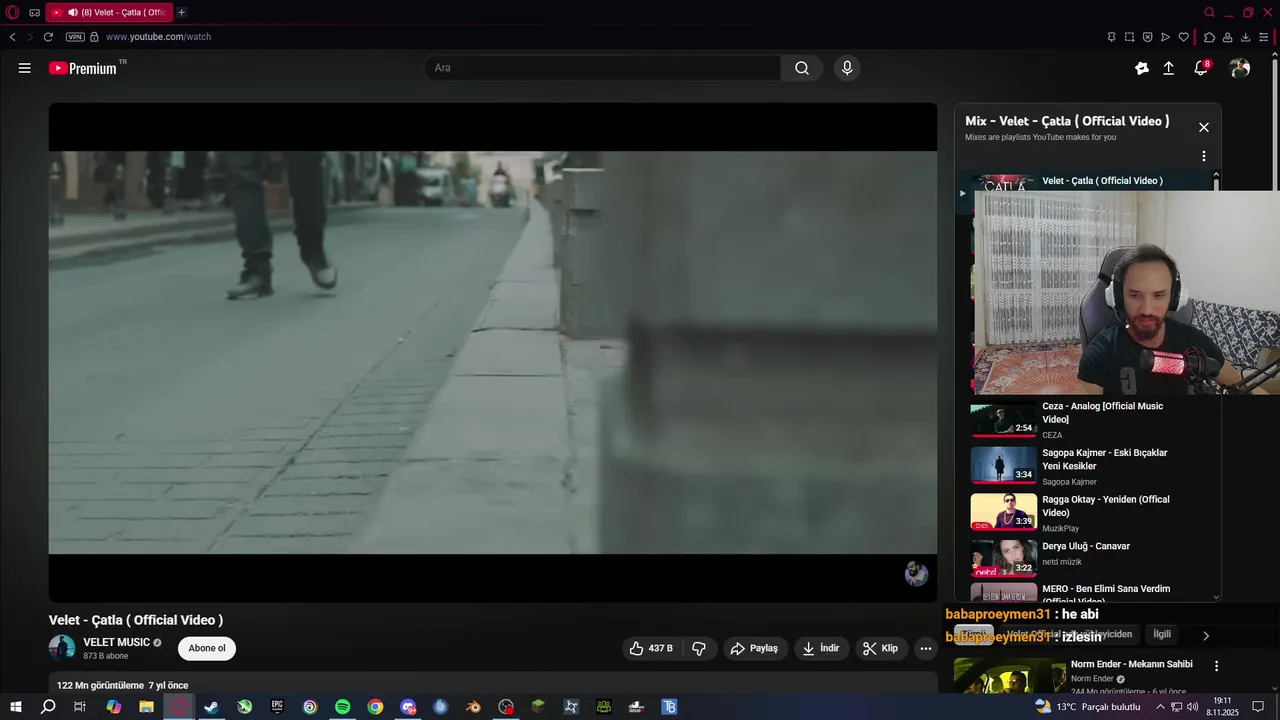The image size is (1280, 720).
Task: Open the weather widget 13°C Parçalı bulutlu
Action: (1087, 707)
